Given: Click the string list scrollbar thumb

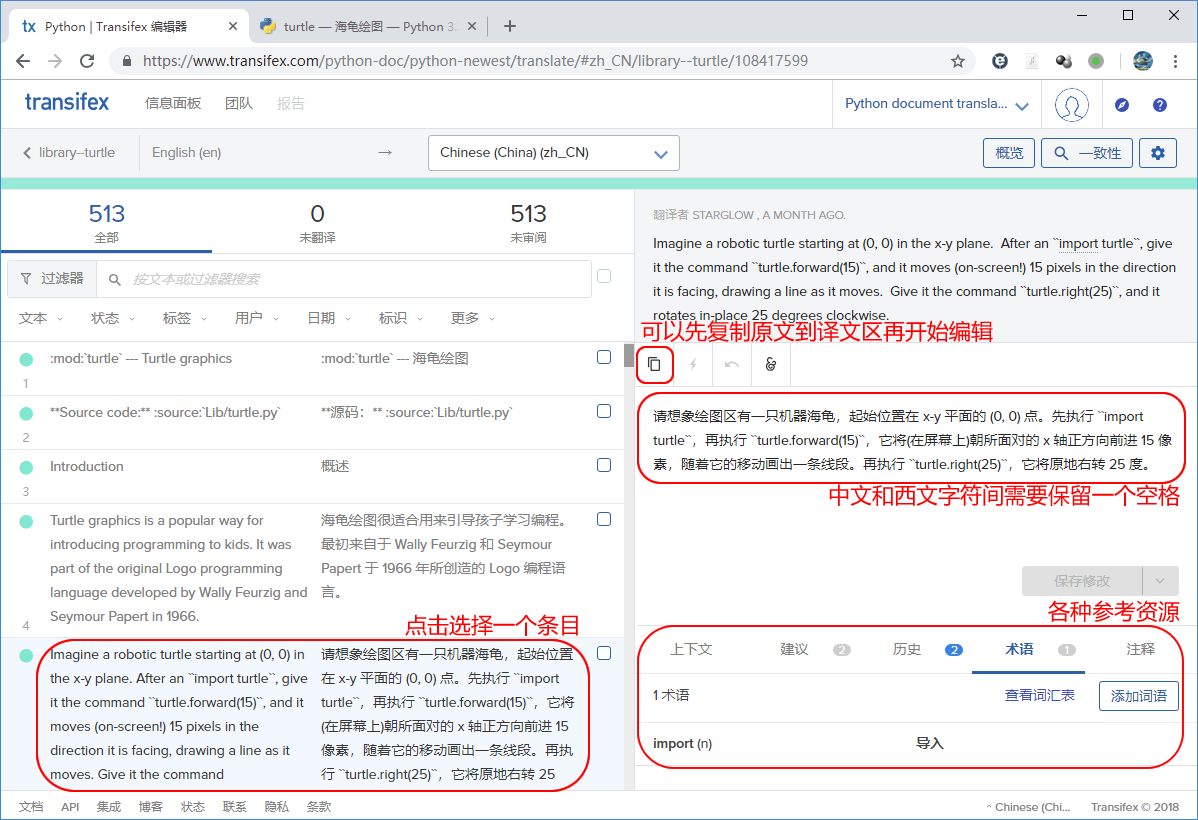Looking at the screenshot, I should [629, 355].
